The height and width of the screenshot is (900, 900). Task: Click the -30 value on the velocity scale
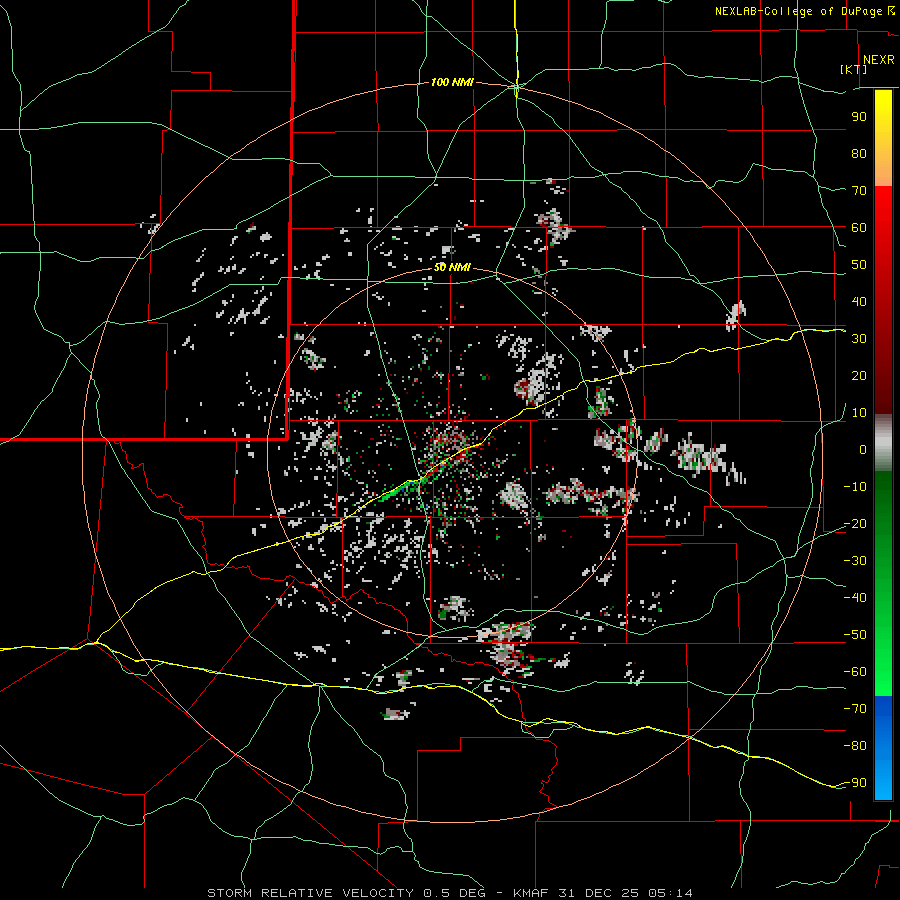click(855, 561)
